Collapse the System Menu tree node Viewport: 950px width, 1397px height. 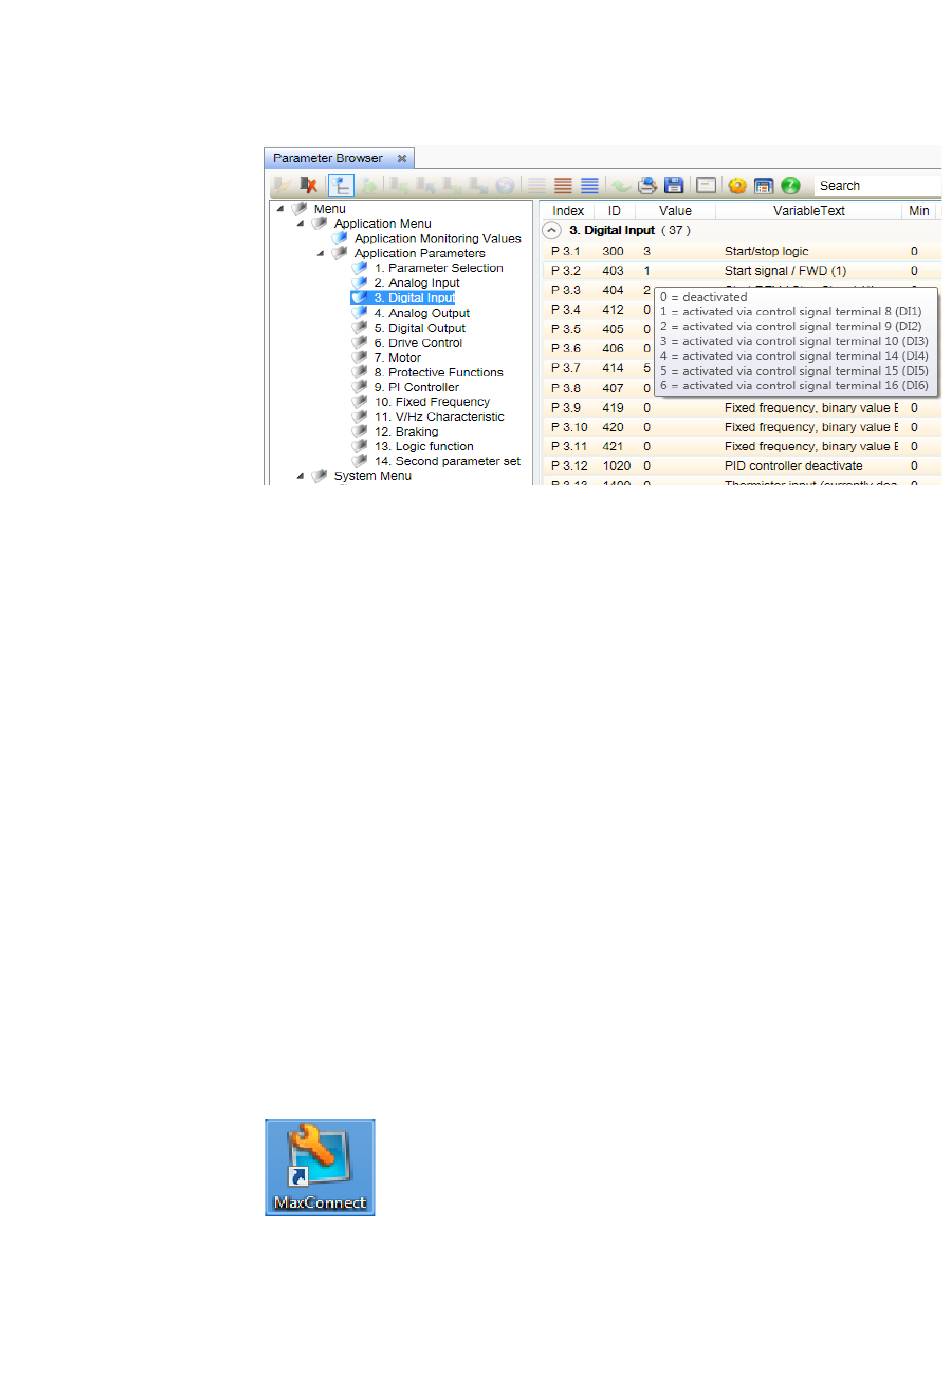(301, 476)
